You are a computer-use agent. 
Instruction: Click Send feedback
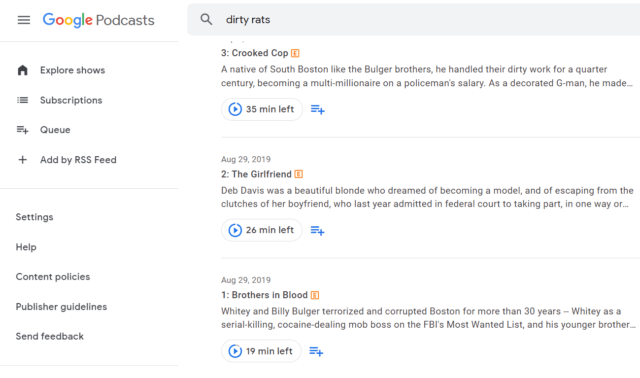[49, 336]
